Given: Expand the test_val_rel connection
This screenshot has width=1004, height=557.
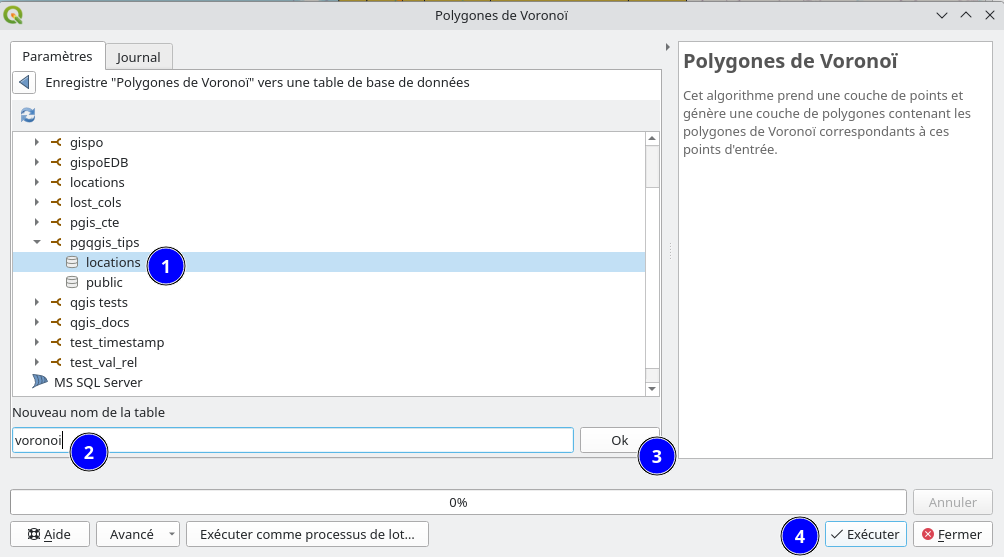Looking at the screenshot, I should (x=36, y=362).
